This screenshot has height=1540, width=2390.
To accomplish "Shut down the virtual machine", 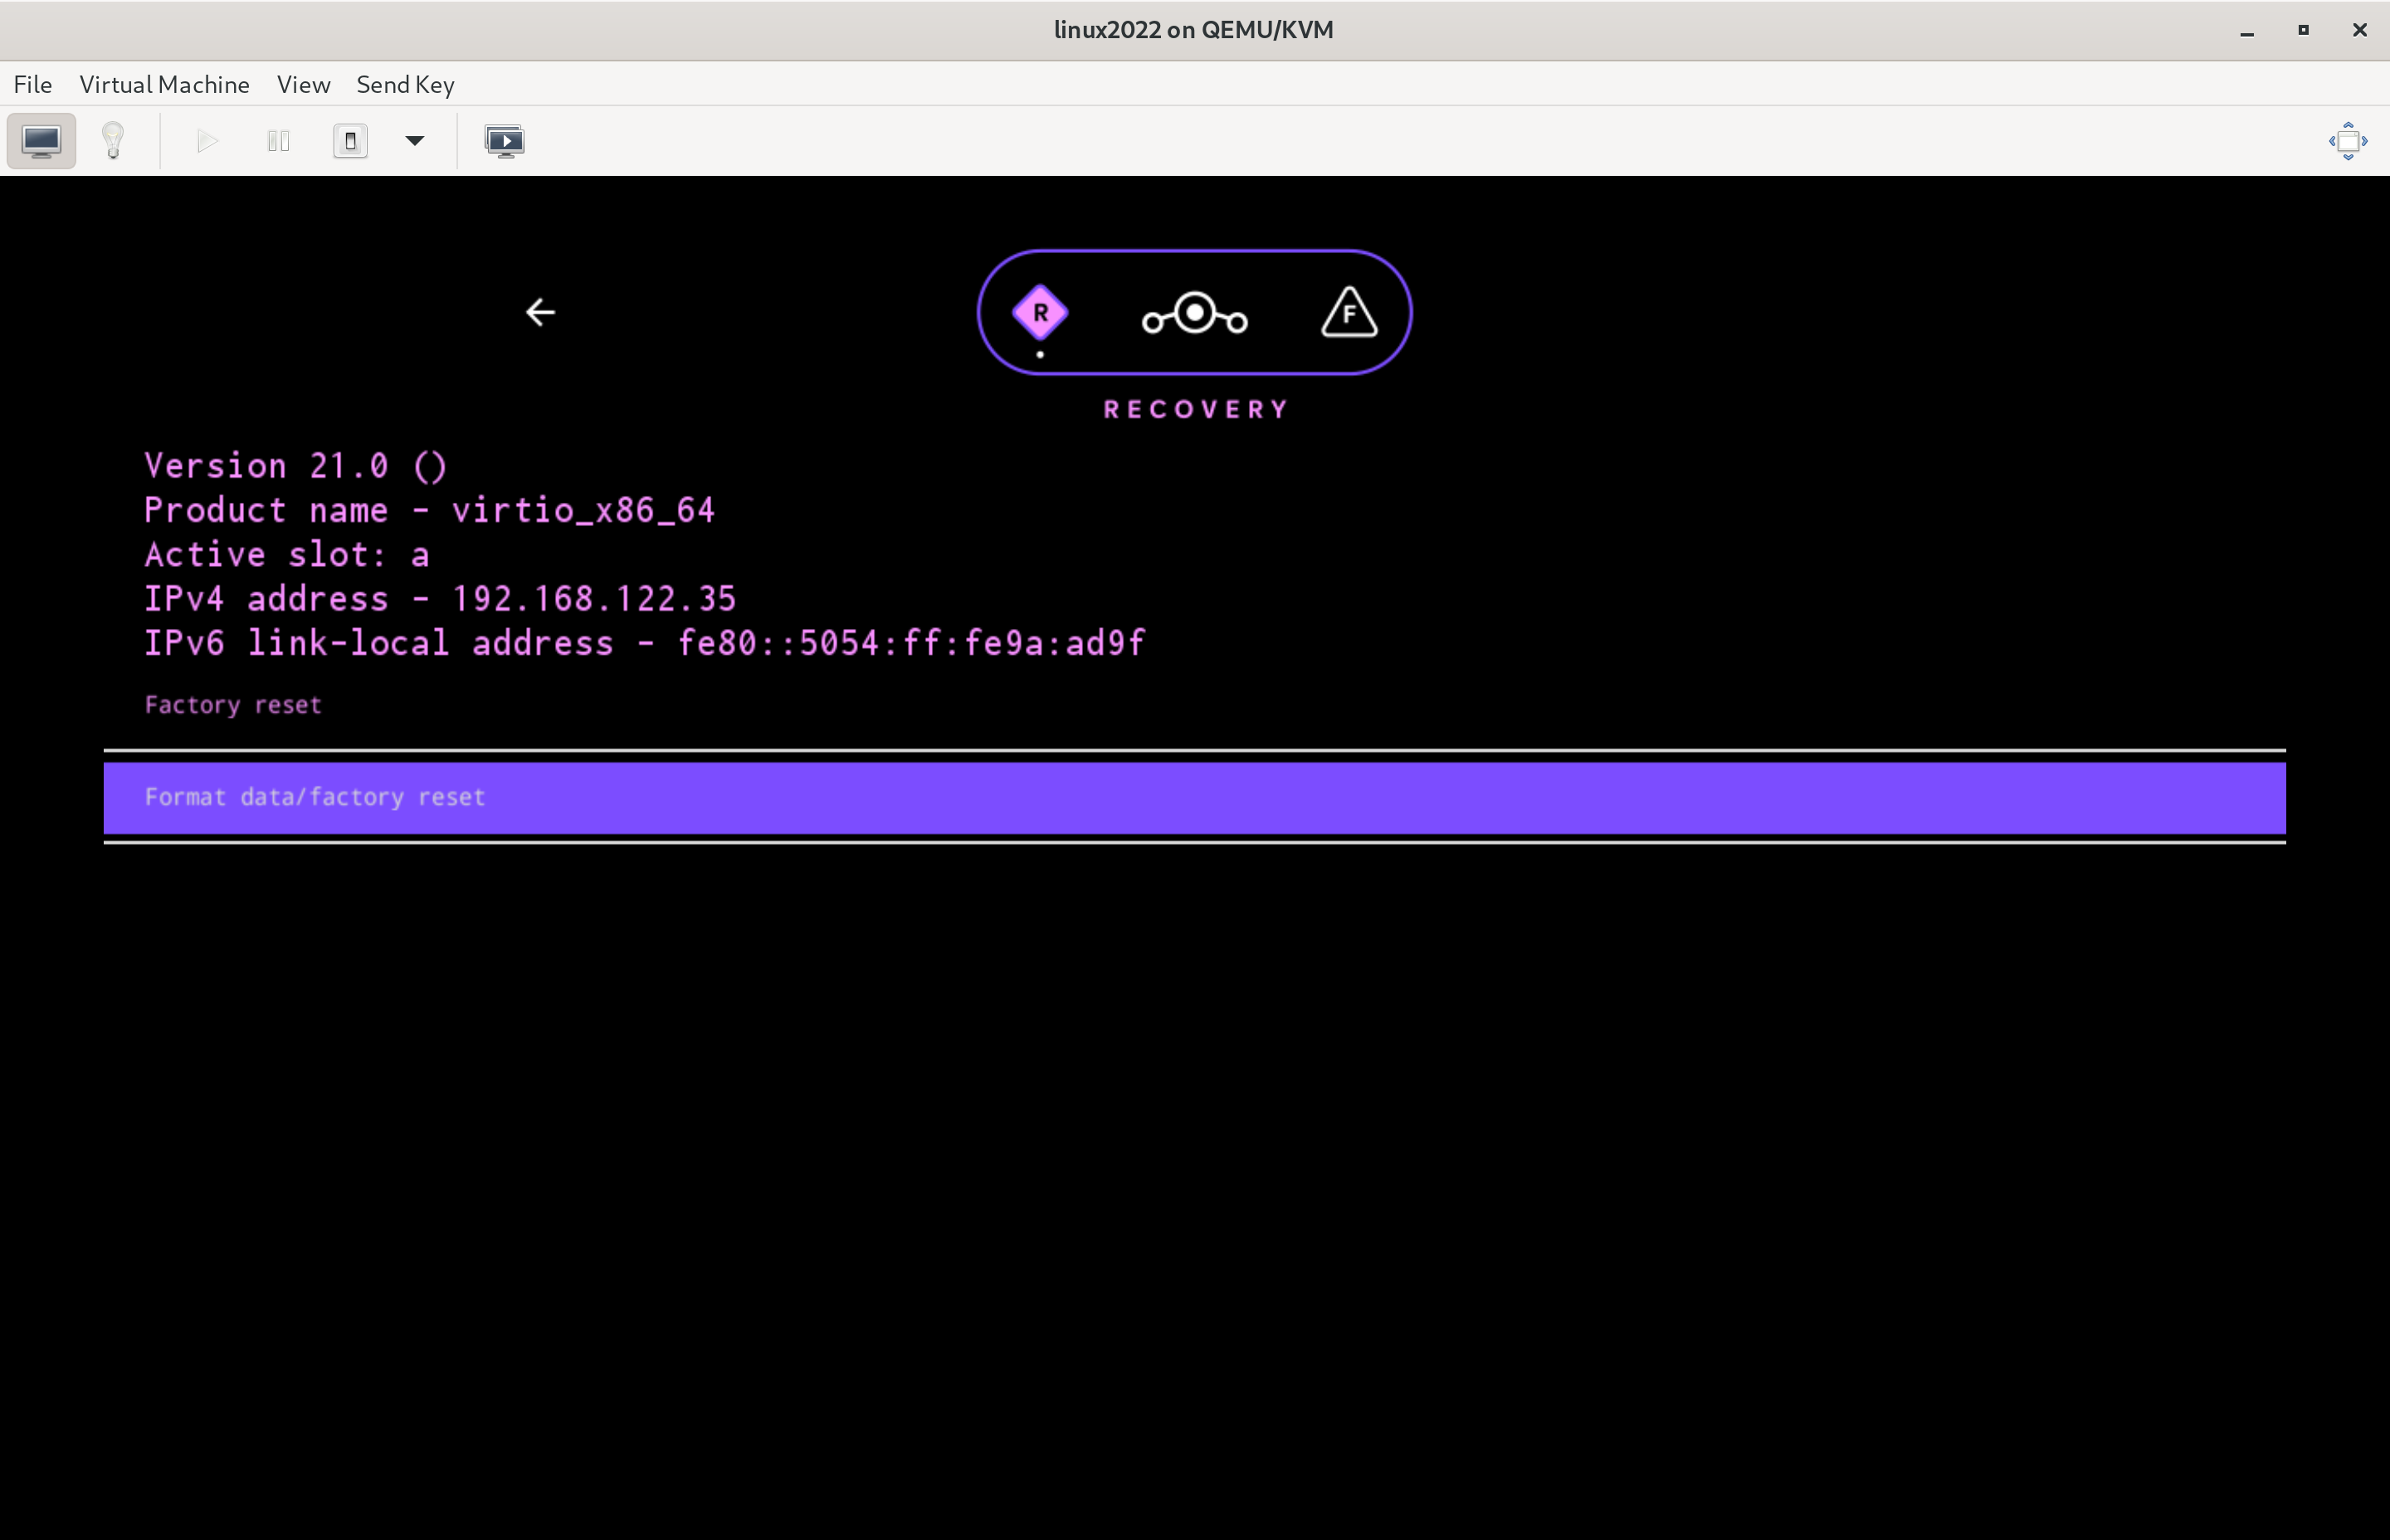I will click(x=350, y=141).
